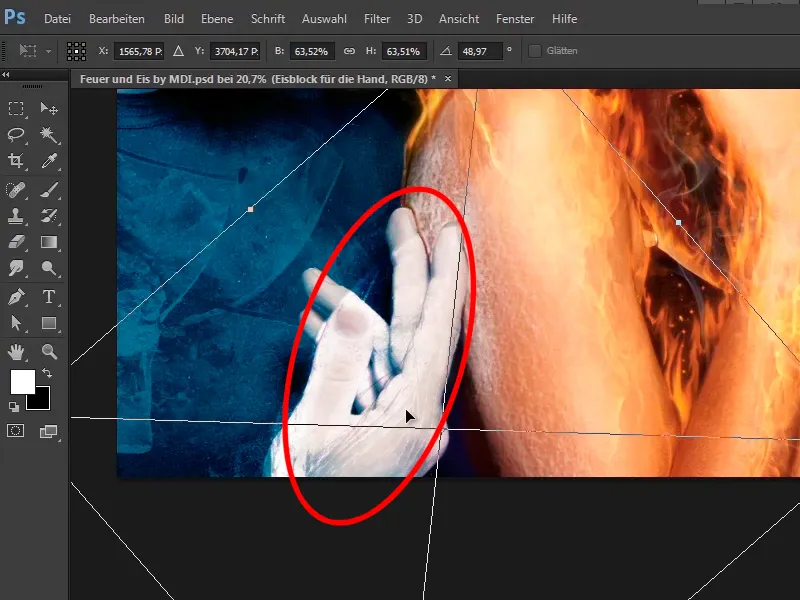Select the Smudge tool

[x=16, y=268]
